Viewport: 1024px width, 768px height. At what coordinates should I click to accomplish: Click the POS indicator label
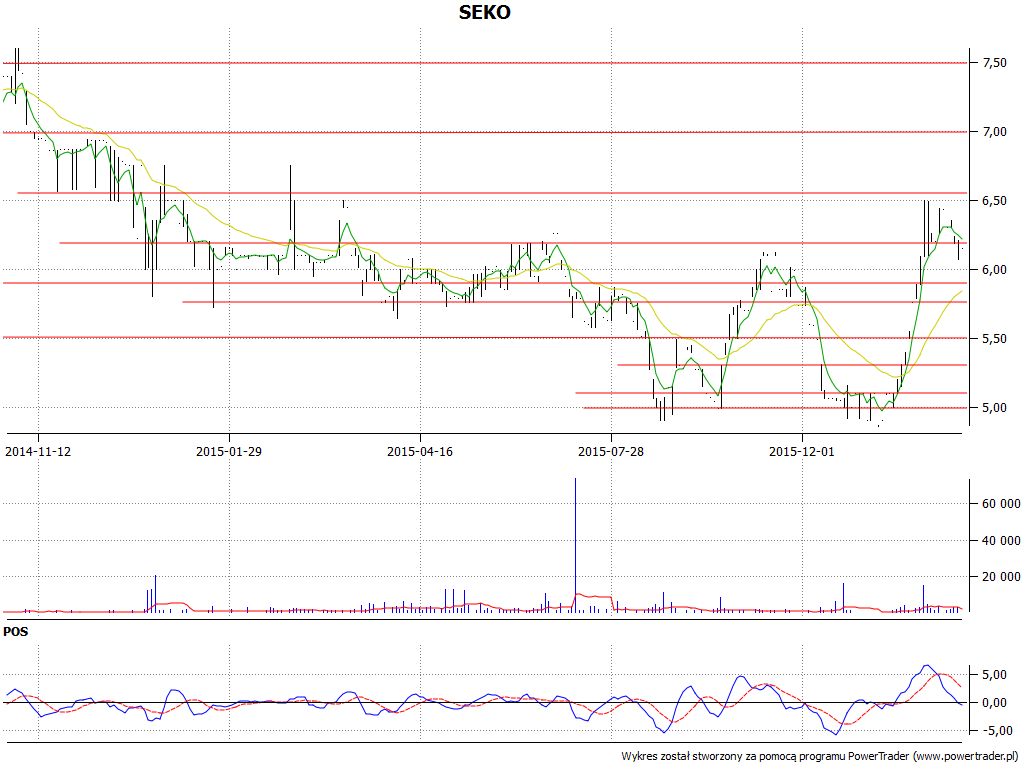pos(16,632)
